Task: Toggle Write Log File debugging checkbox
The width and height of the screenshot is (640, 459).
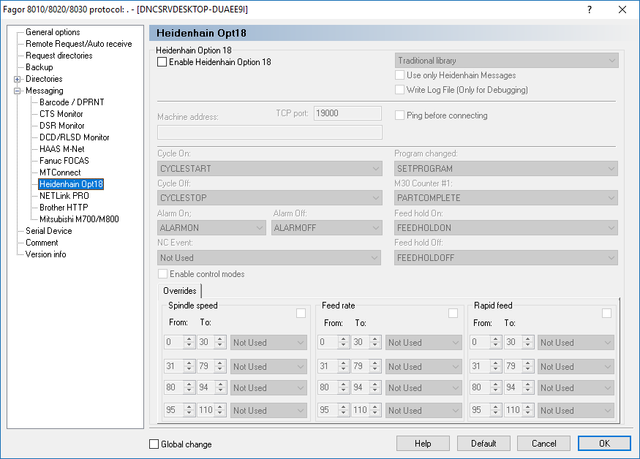Action: (x=400, y=90)
